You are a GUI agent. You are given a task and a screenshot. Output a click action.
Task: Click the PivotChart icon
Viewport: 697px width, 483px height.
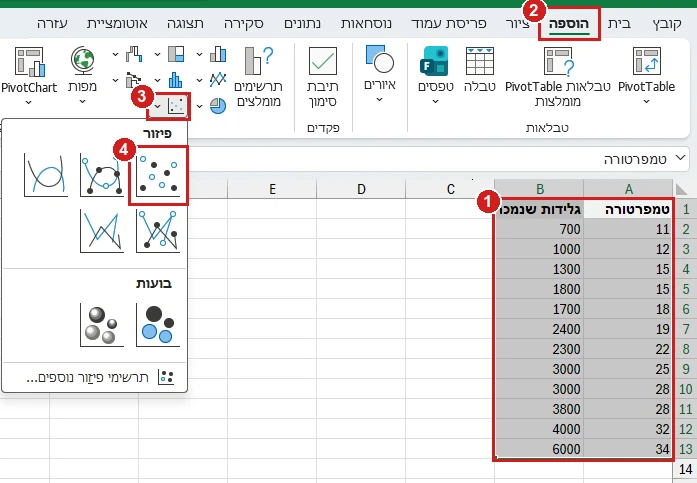point(29,61)
